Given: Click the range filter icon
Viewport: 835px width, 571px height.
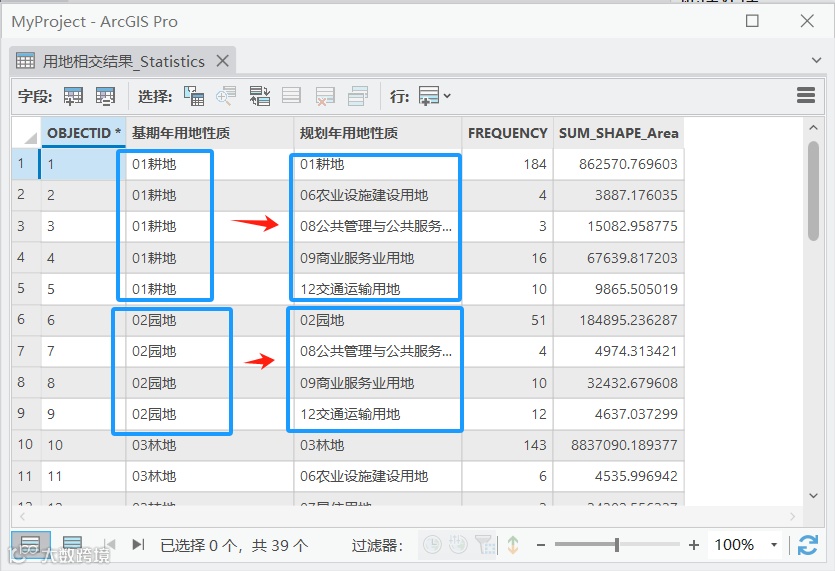Looking at the screenshot, I should coord(458,544).
